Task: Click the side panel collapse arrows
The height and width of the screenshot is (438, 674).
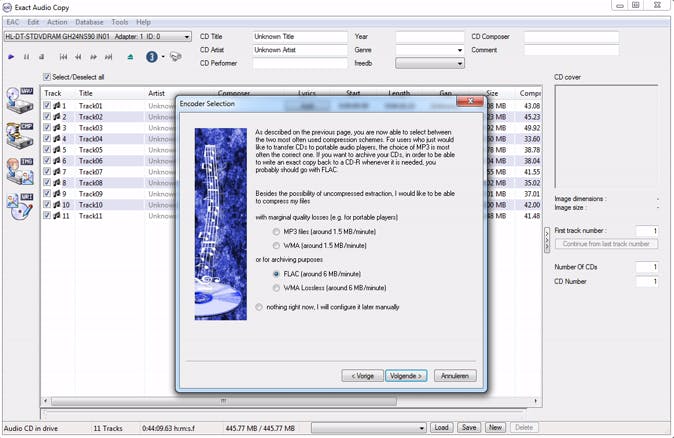Action: 547,239
